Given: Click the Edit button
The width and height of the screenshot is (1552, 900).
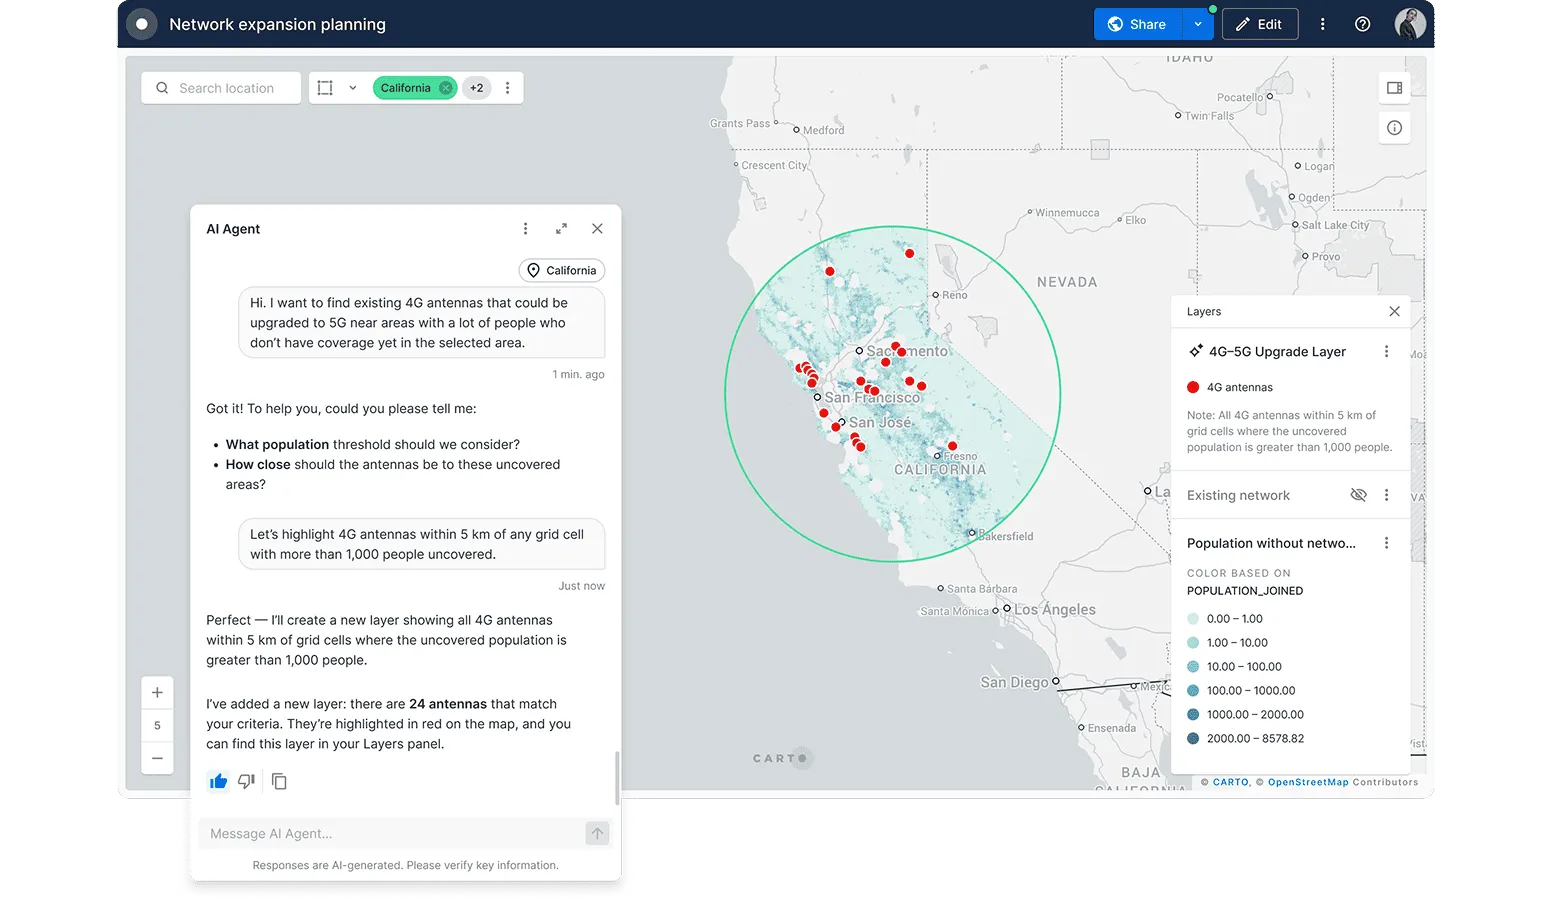Looking at the screenshot, I should coord(1259,24).
